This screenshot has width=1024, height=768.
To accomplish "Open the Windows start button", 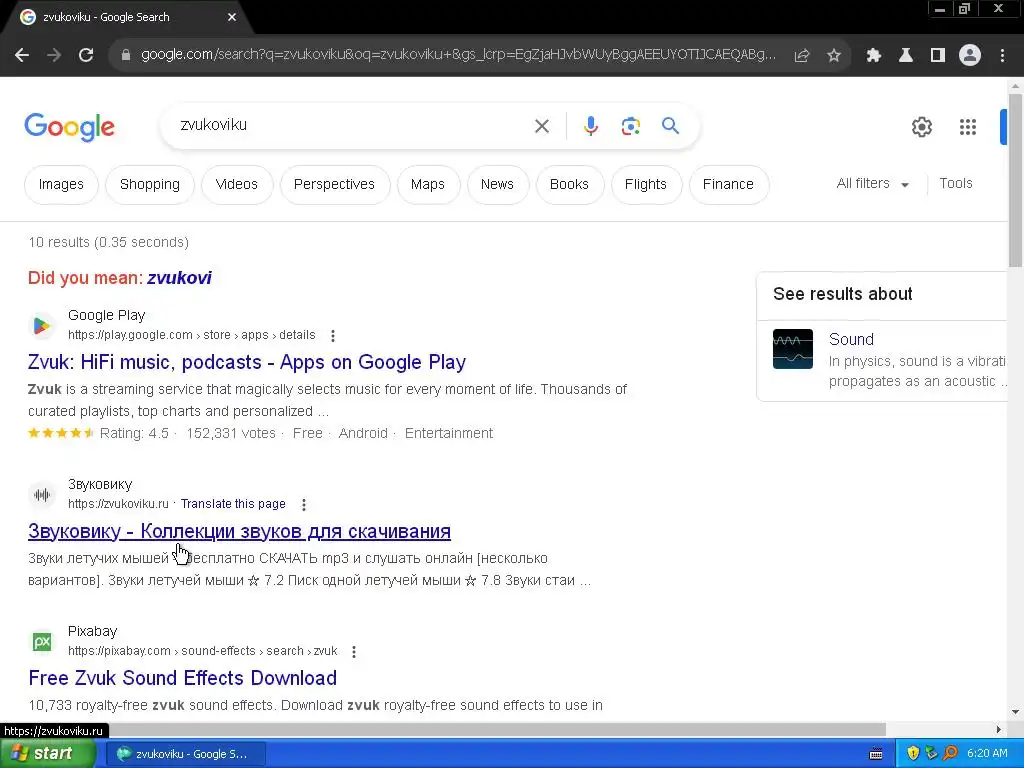I will tap(47, 754).
